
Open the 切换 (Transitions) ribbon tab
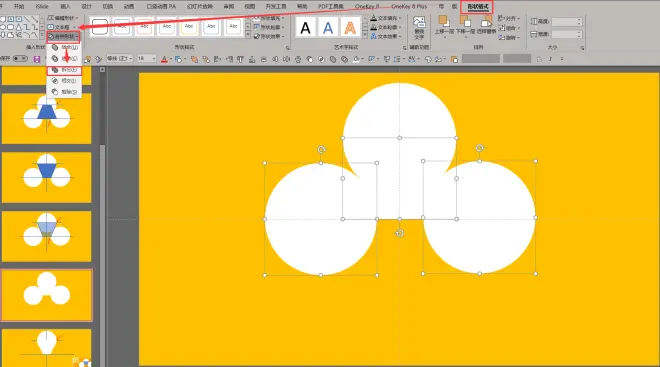pyautogui.click(x=108, y=6)
